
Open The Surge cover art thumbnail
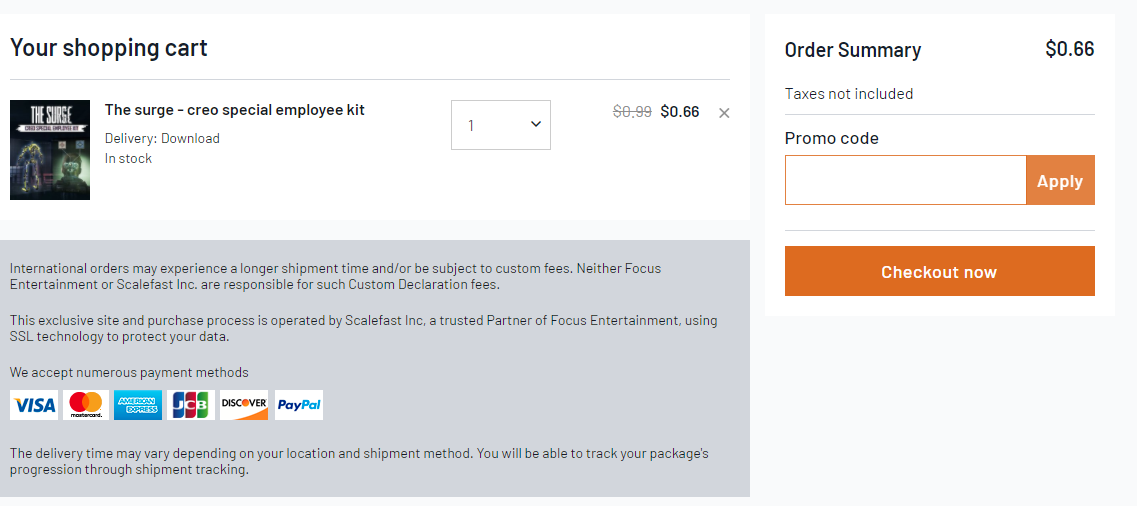pyautogui.click(x=50, y=150)
